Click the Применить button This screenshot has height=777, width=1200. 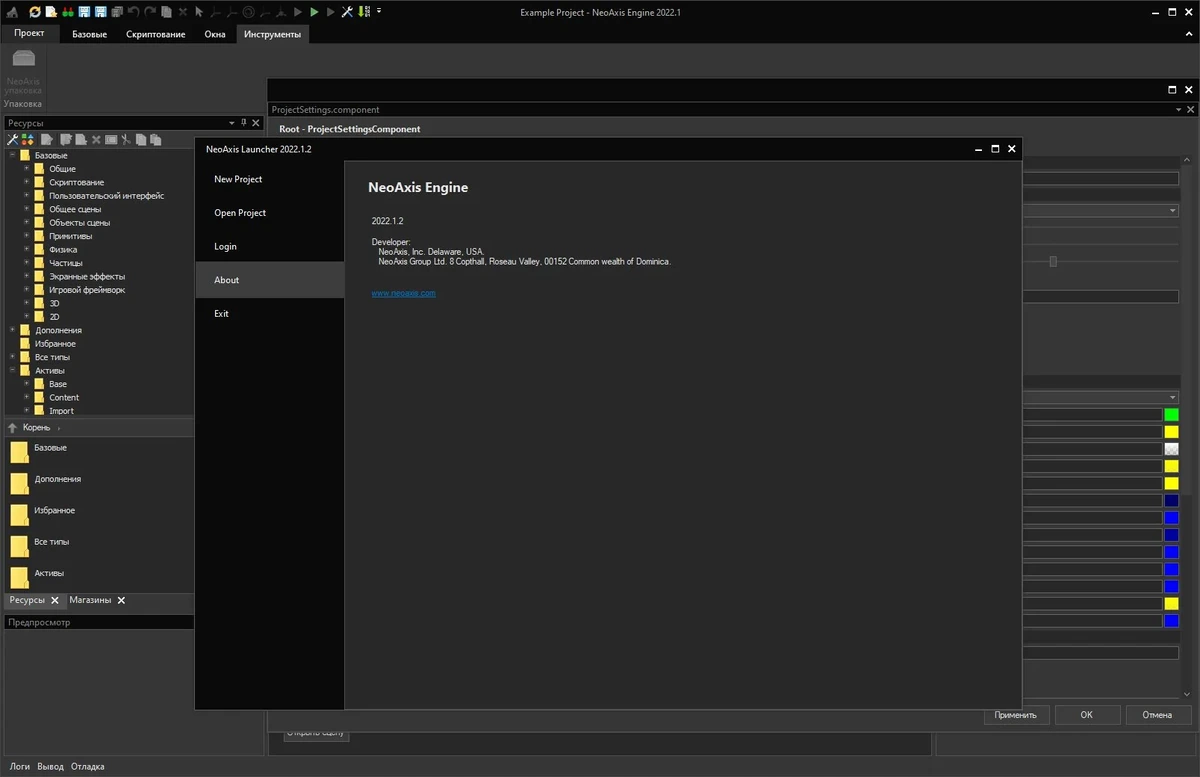pyautogui.click(x=1017, y=715)
